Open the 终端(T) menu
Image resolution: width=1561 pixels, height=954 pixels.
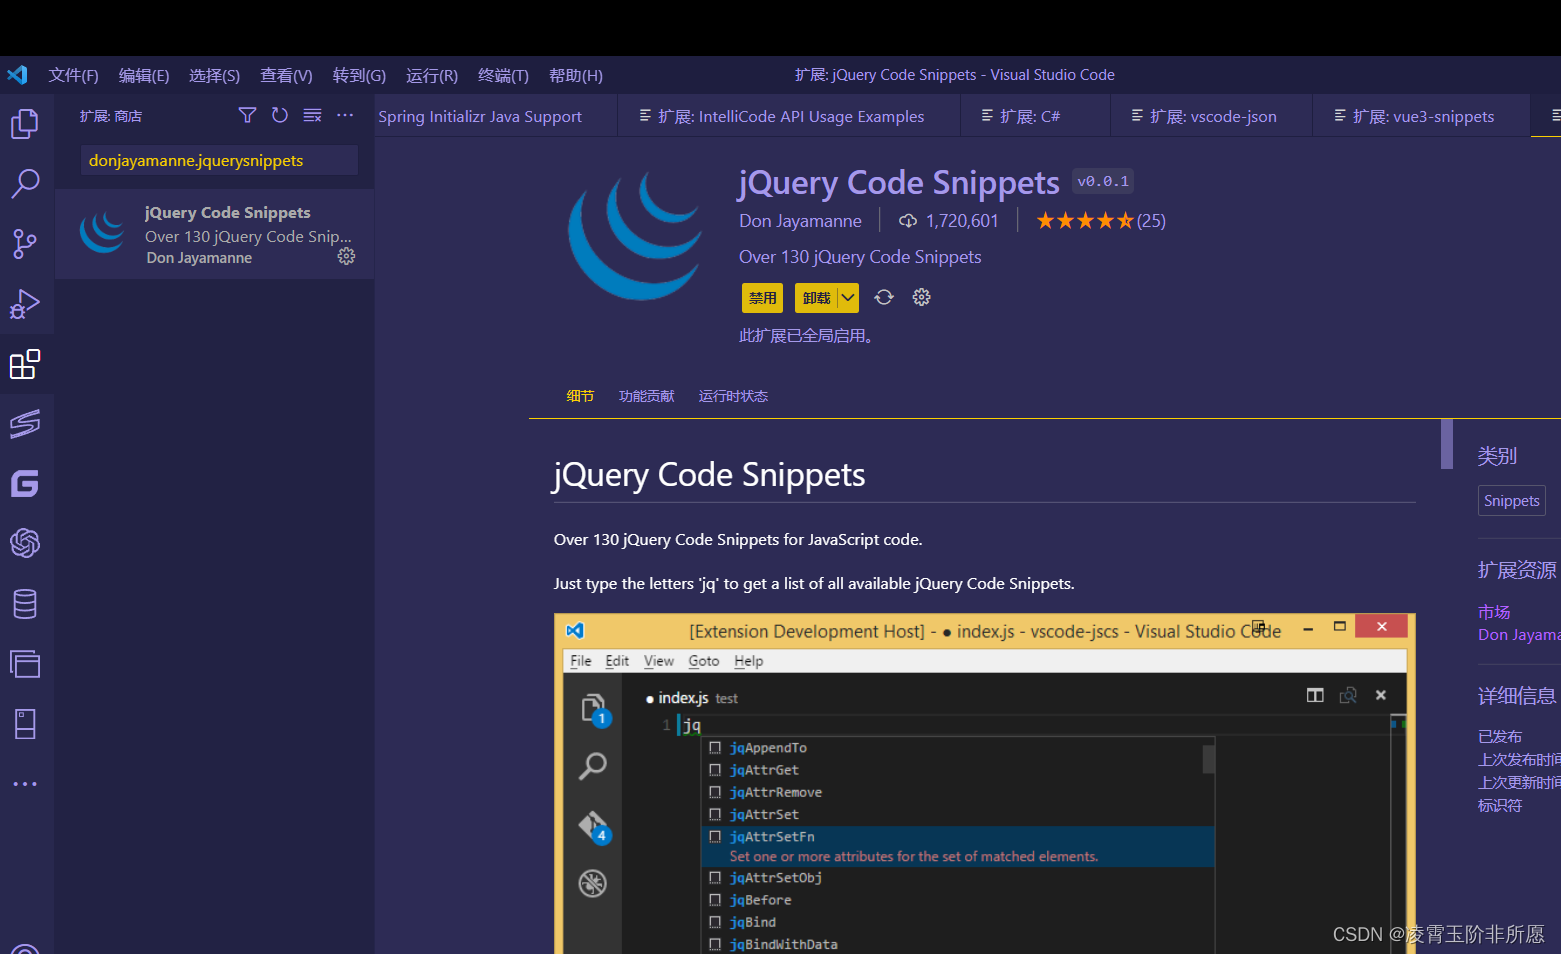click(503, 75)
